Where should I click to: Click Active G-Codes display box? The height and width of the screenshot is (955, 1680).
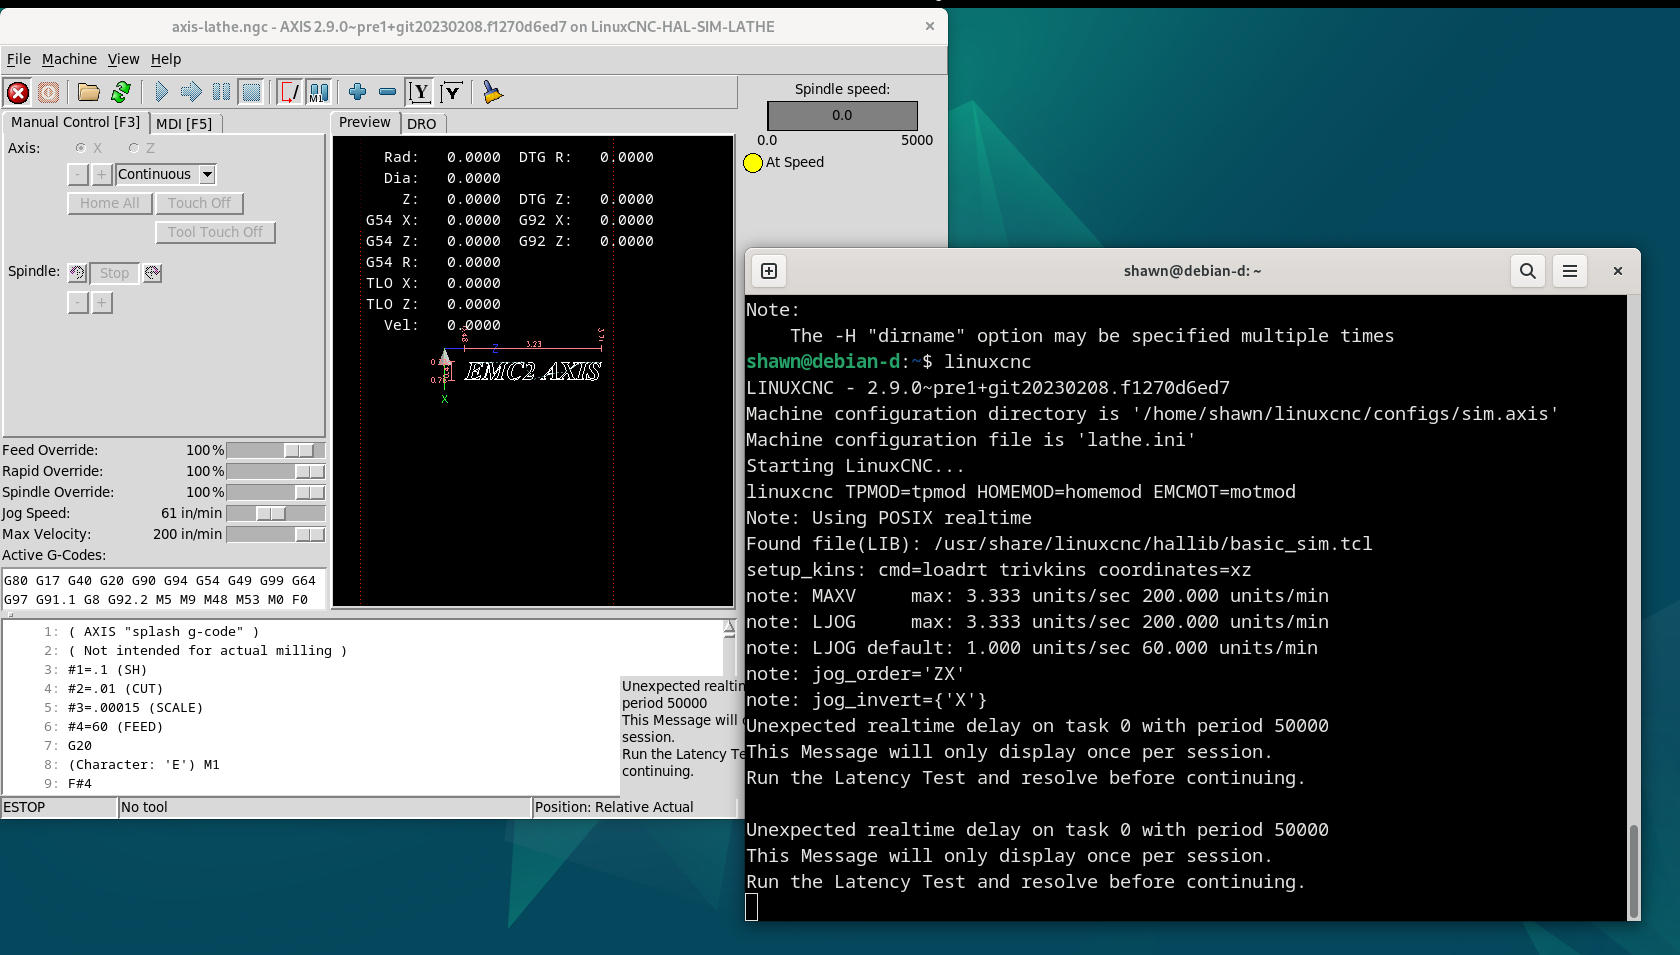tap(164, 590)
